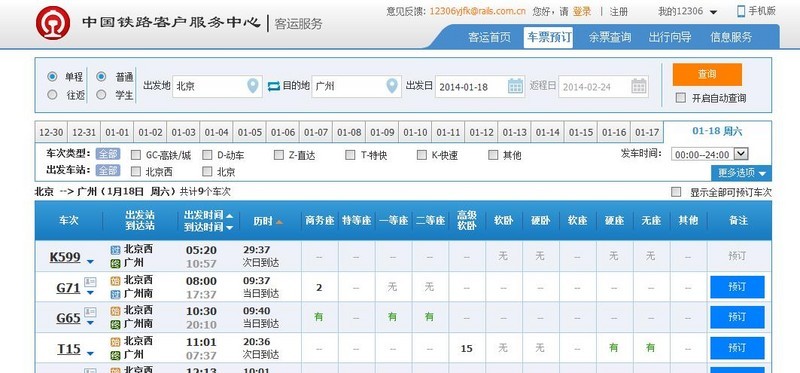Click K599 train number link
The width and height of the screenshot is (800, 373).
click(65, 257)
